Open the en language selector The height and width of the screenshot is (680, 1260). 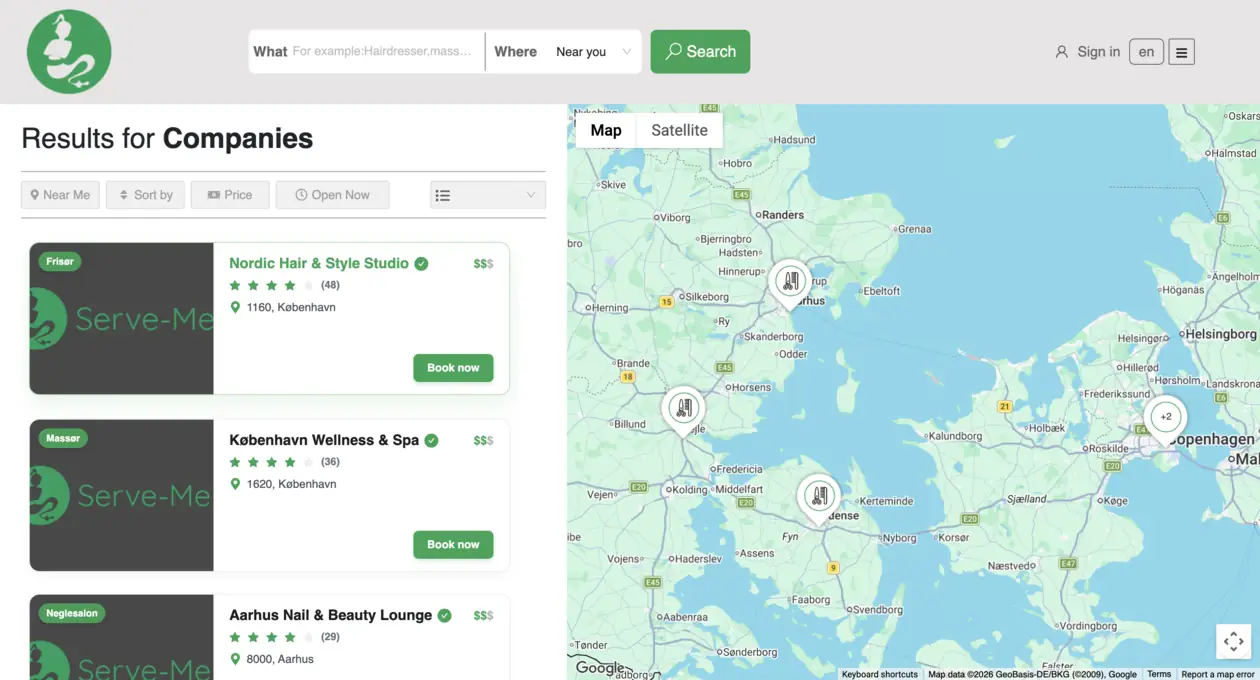click(1146, 52)
